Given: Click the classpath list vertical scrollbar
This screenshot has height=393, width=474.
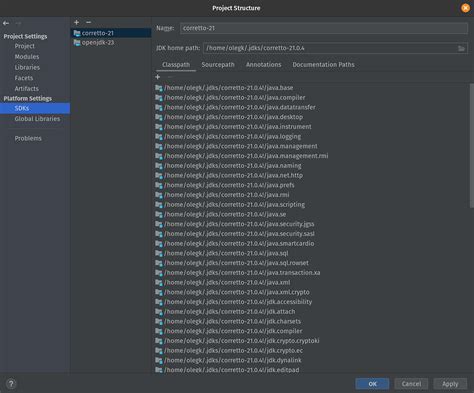Looking at the screenshot, I should [x=472, y=146].
